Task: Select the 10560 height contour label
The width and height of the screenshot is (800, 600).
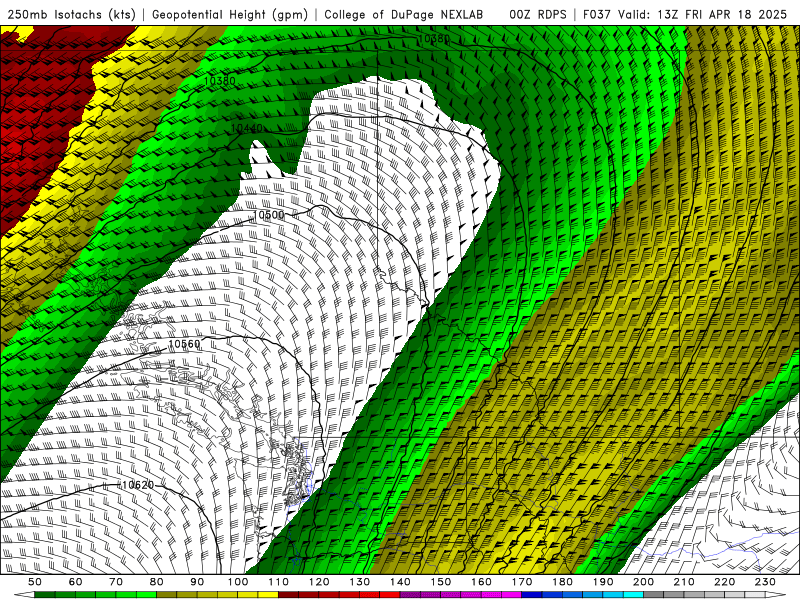Action: [x=184, y=344]
